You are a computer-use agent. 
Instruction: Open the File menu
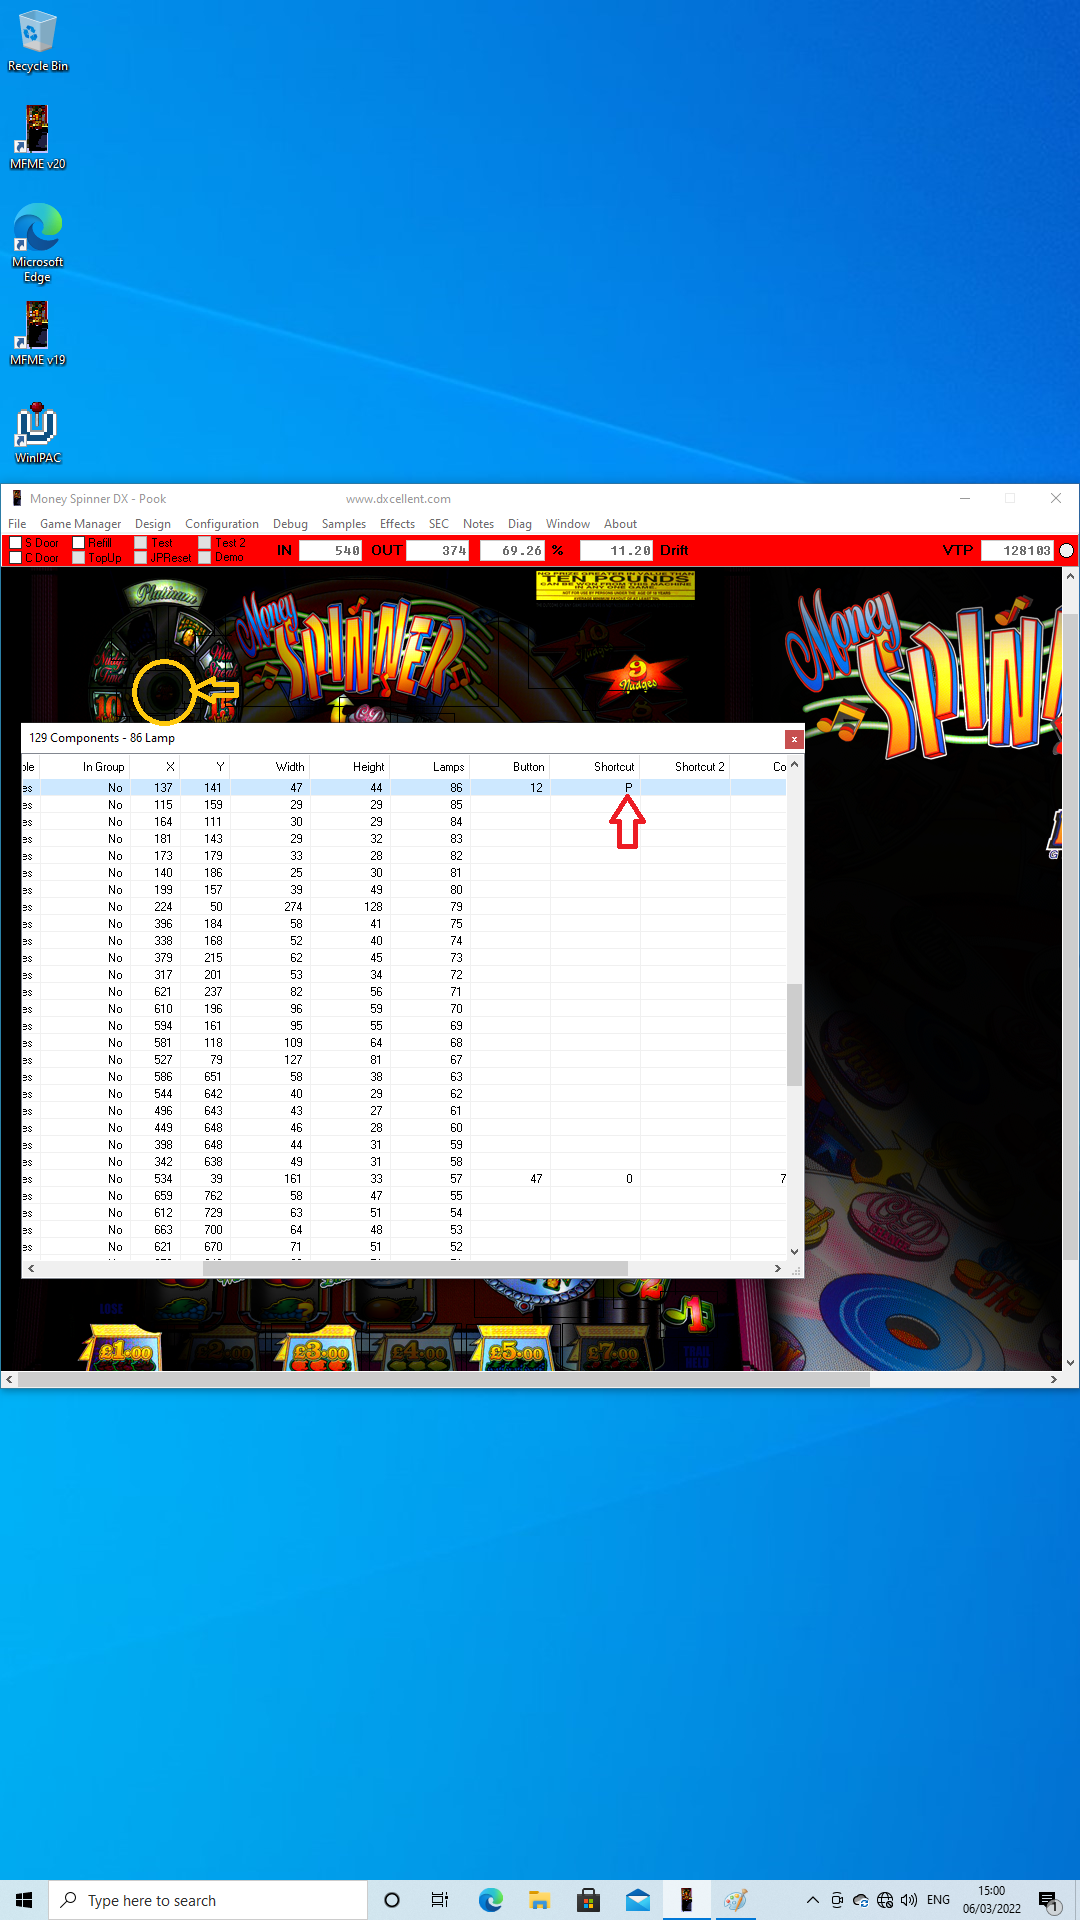(x=17, y=524)
